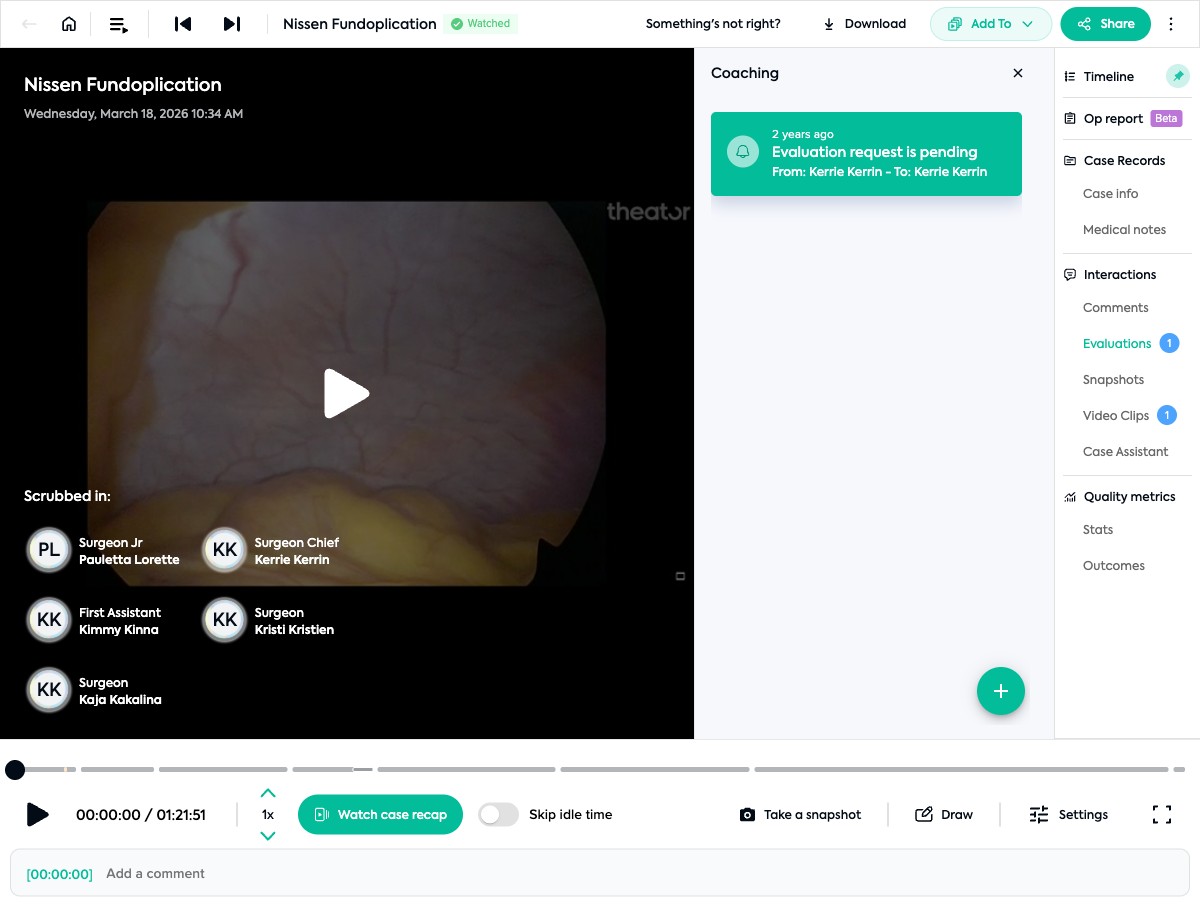This screenshot has height=919, width=1200.
Task: Toggle Skip idle time switch
Action: pos(498,814)
